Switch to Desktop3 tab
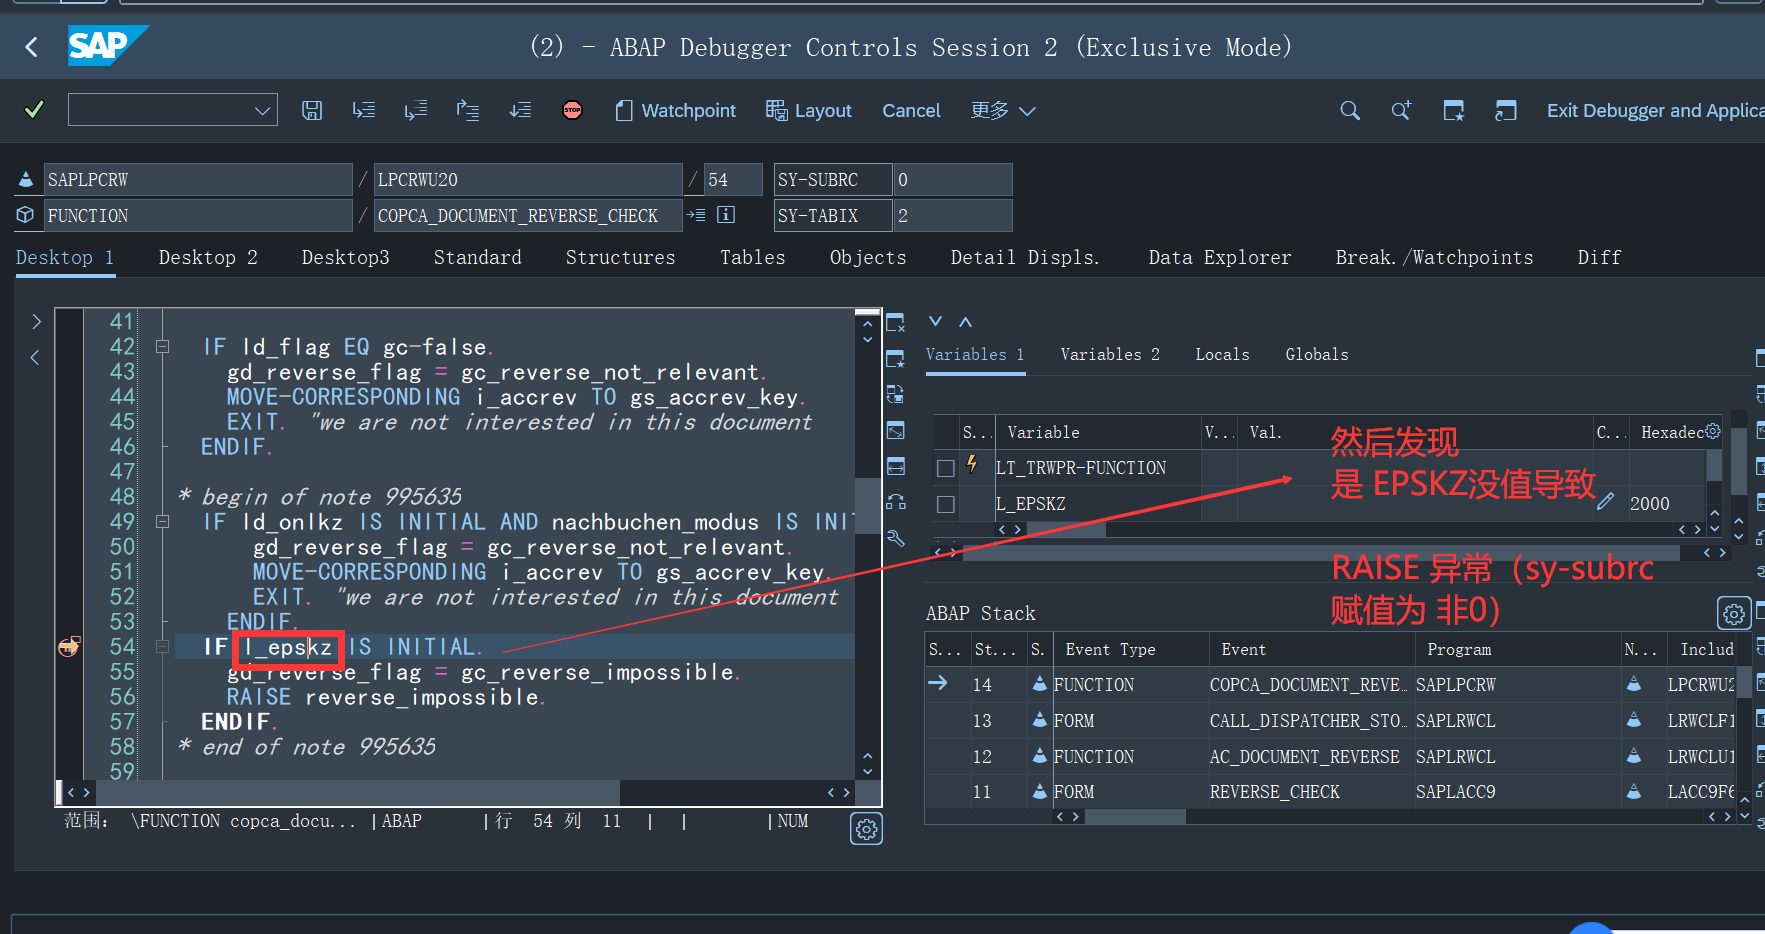 click(345, 258)
